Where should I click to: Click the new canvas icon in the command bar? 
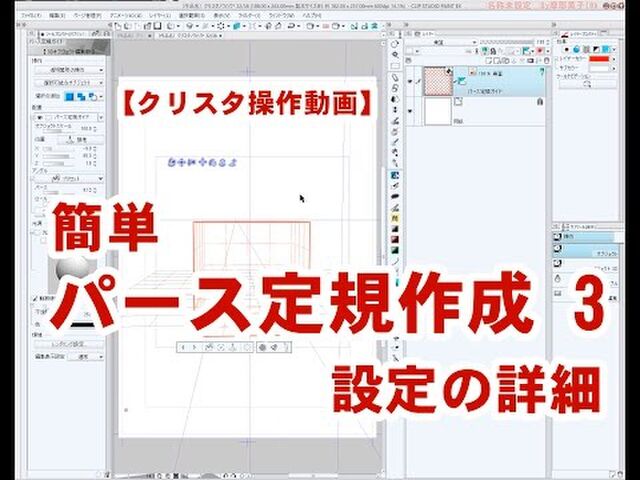coord(118,26)
